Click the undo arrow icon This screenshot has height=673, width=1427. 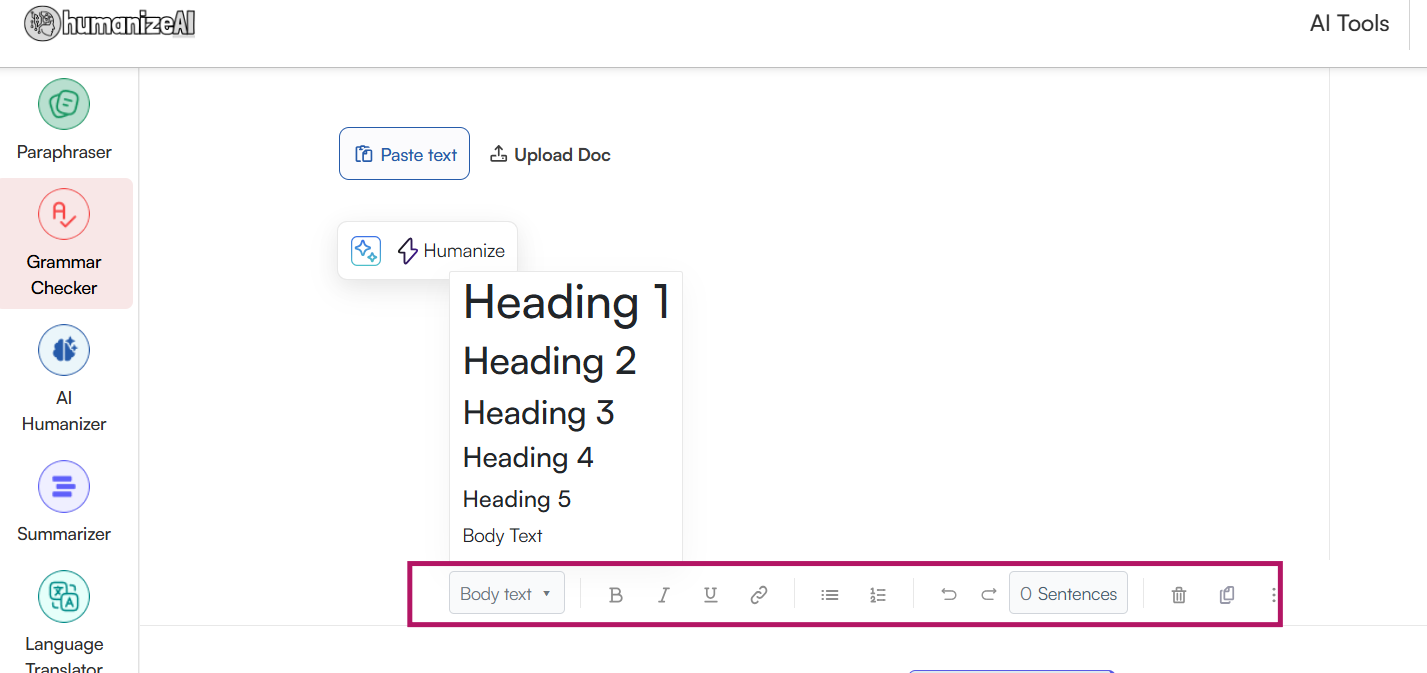click(x=948, y=595)
